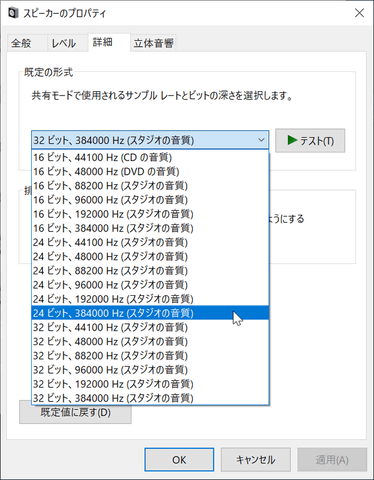Confirm with the OK button
374x480 pixels.
pyautogui.click(x=179, y=460)
